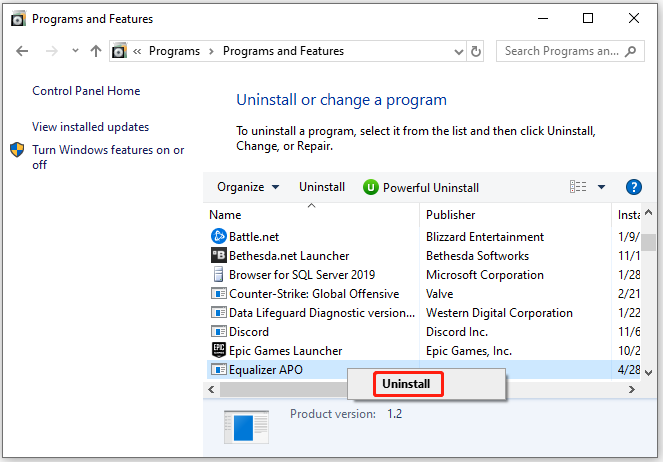Click Blizzard Entertainment publisher cell

point(485,237)
